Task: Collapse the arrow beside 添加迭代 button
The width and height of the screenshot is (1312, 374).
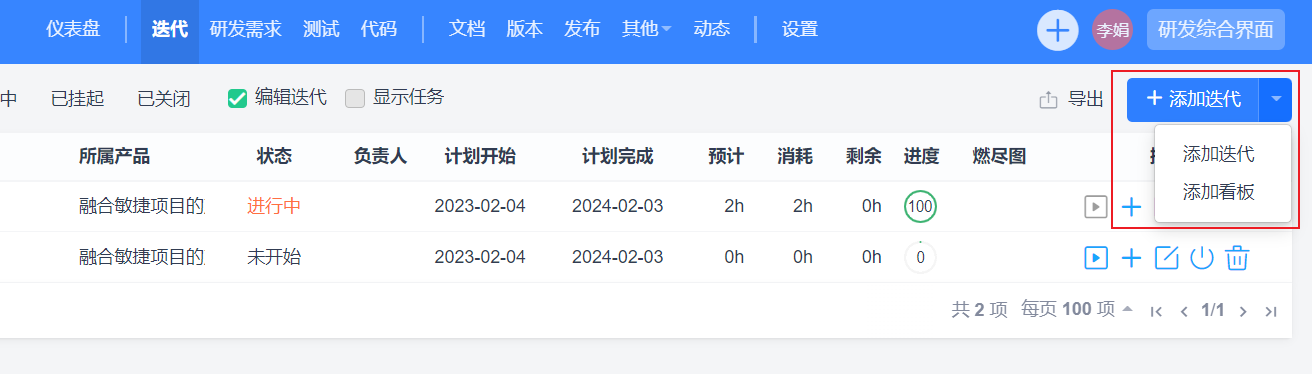Action: [1276, 99]
